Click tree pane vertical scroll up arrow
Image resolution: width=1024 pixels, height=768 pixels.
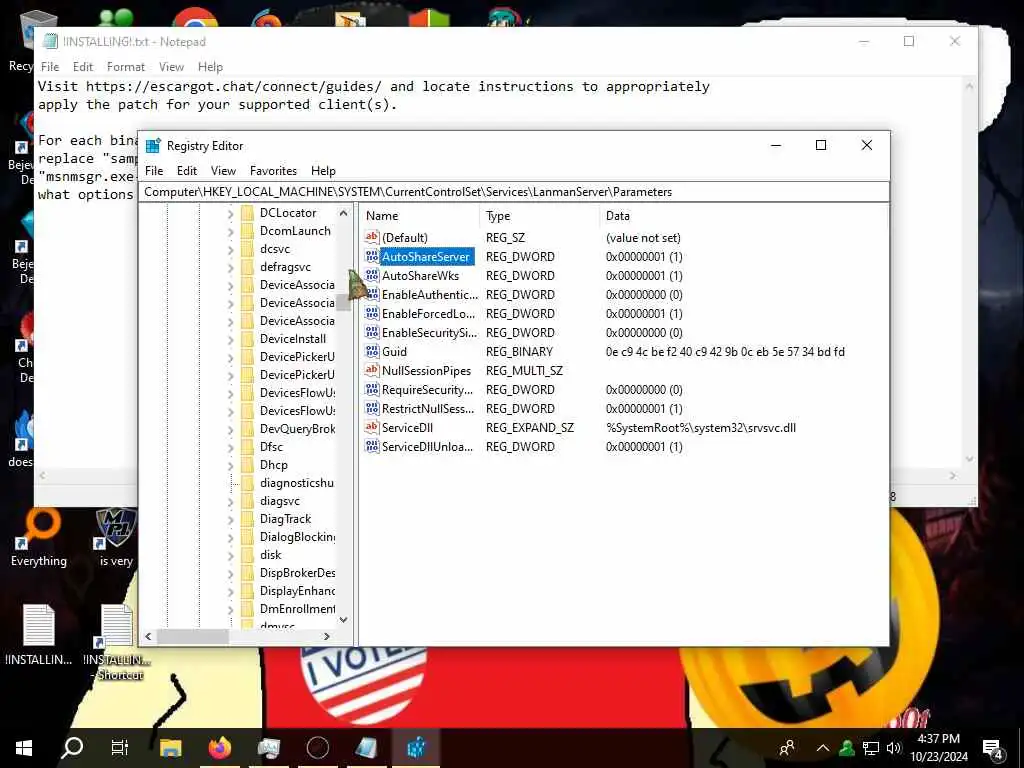coord(344,213)
